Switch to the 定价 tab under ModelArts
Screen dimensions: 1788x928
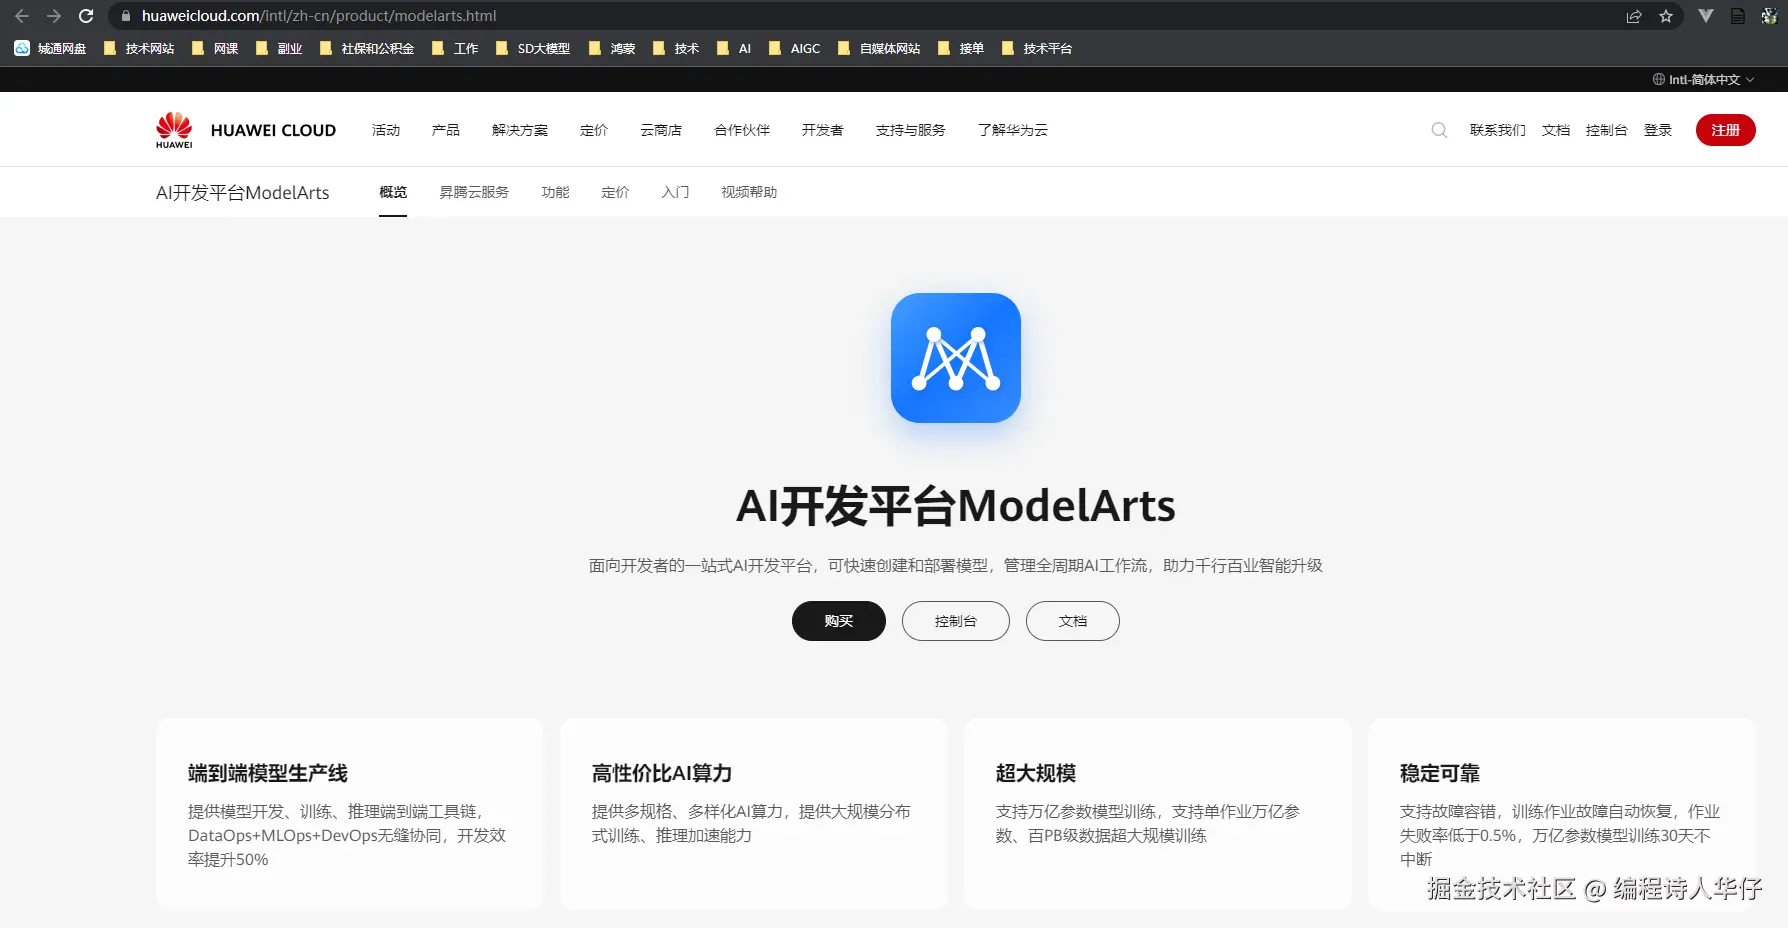tap(615, 192)
